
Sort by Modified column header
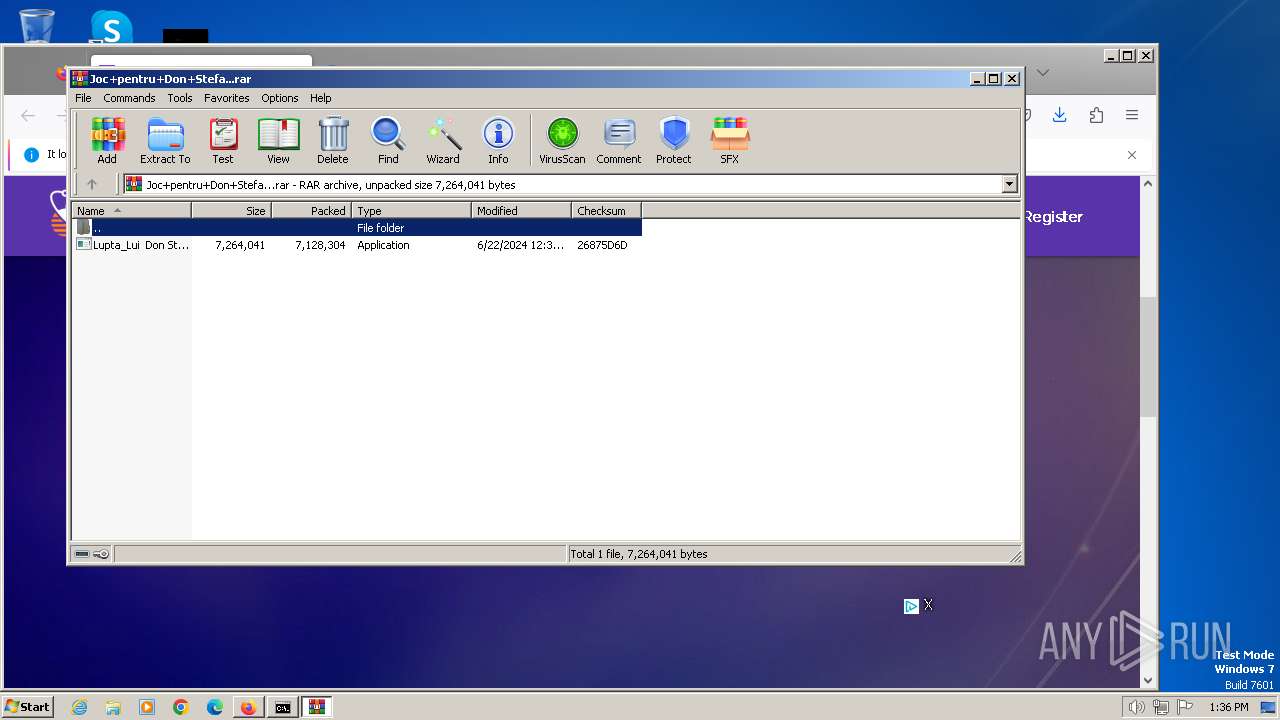(x=521, y=210)
